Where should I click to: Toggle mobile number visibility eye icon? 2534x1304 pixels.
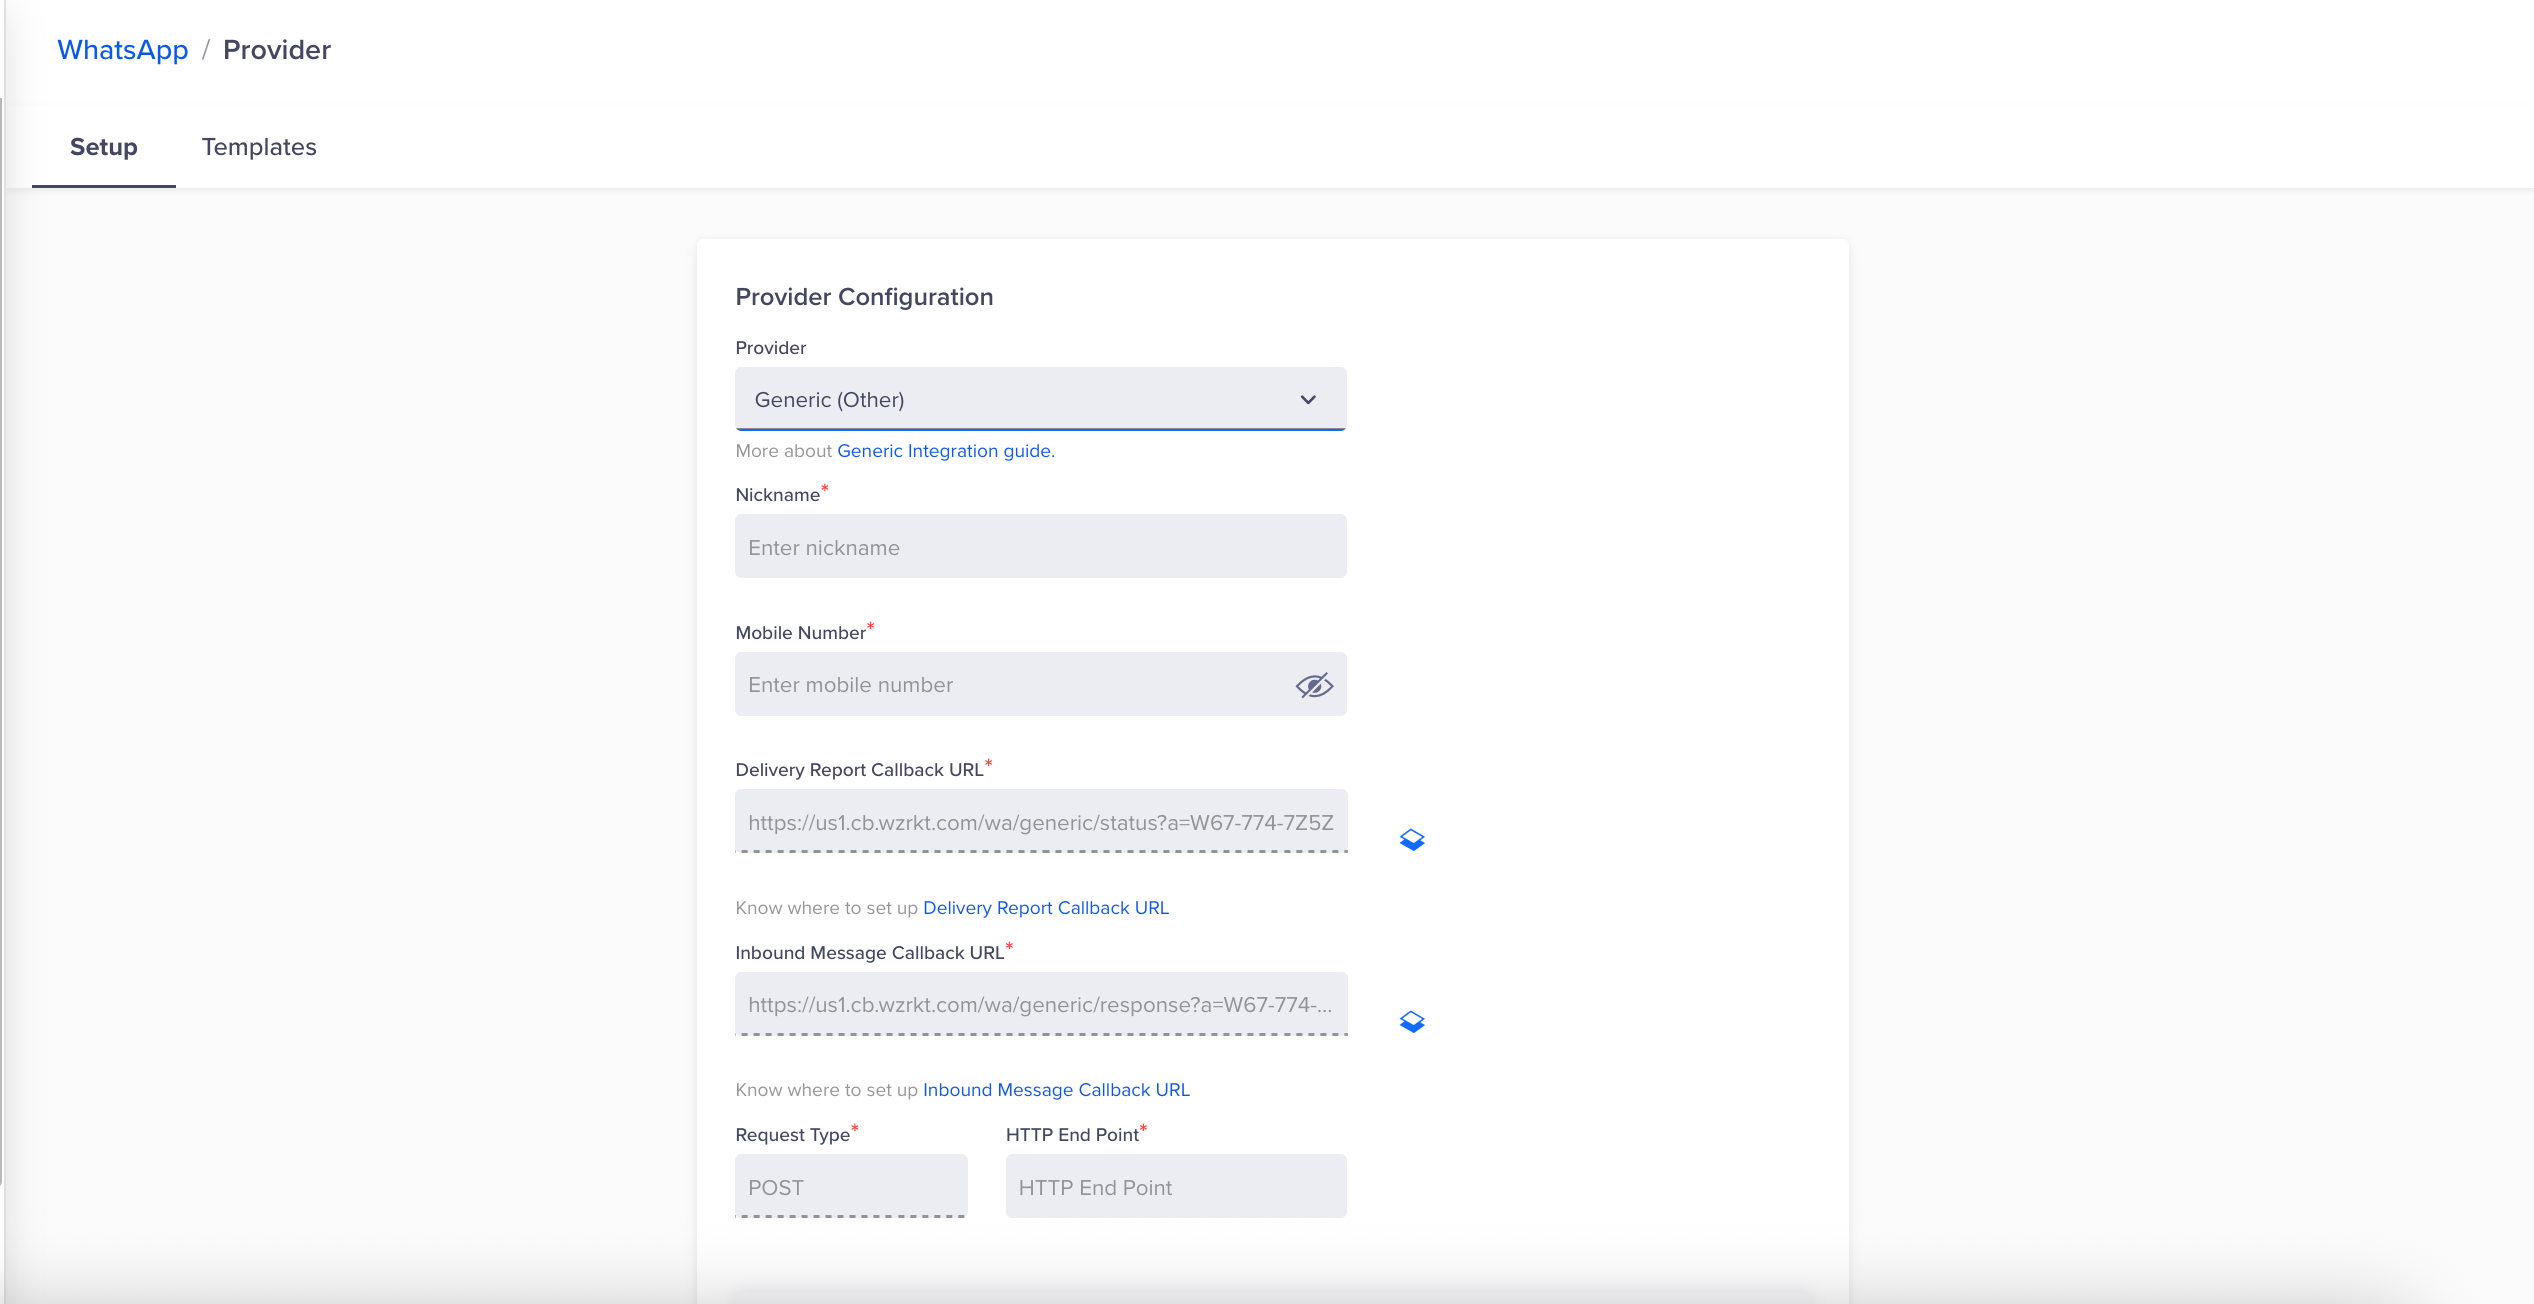1313,685
